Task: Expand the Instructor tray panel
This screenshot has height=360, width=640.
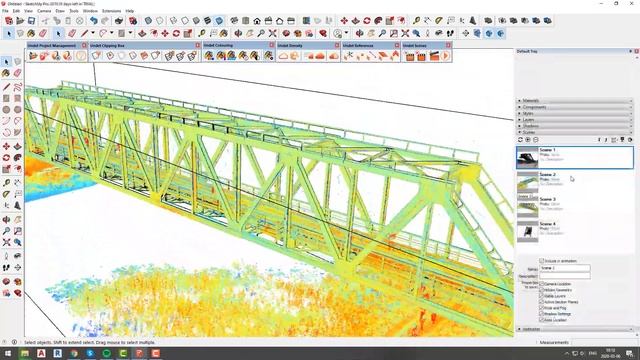Action: click(x=575, y=329)
